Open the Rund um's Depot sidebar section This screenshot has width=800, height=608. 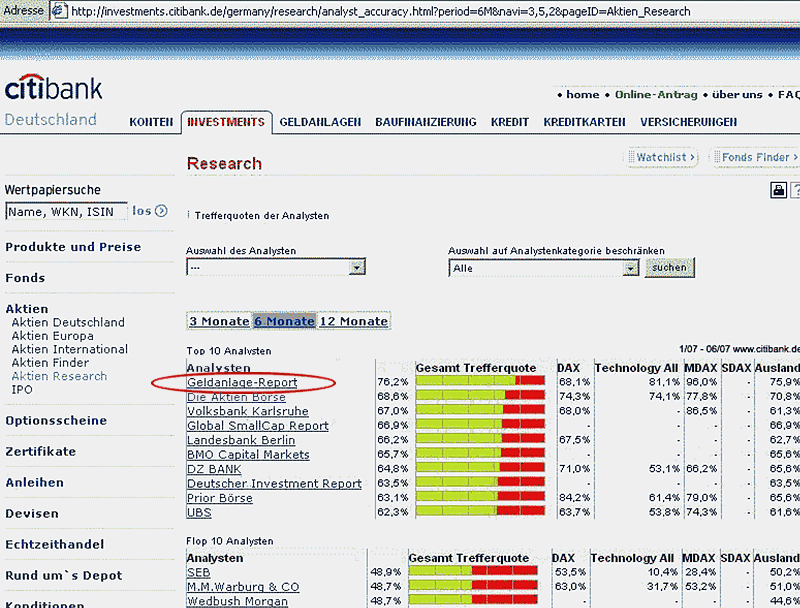(64, 576)
